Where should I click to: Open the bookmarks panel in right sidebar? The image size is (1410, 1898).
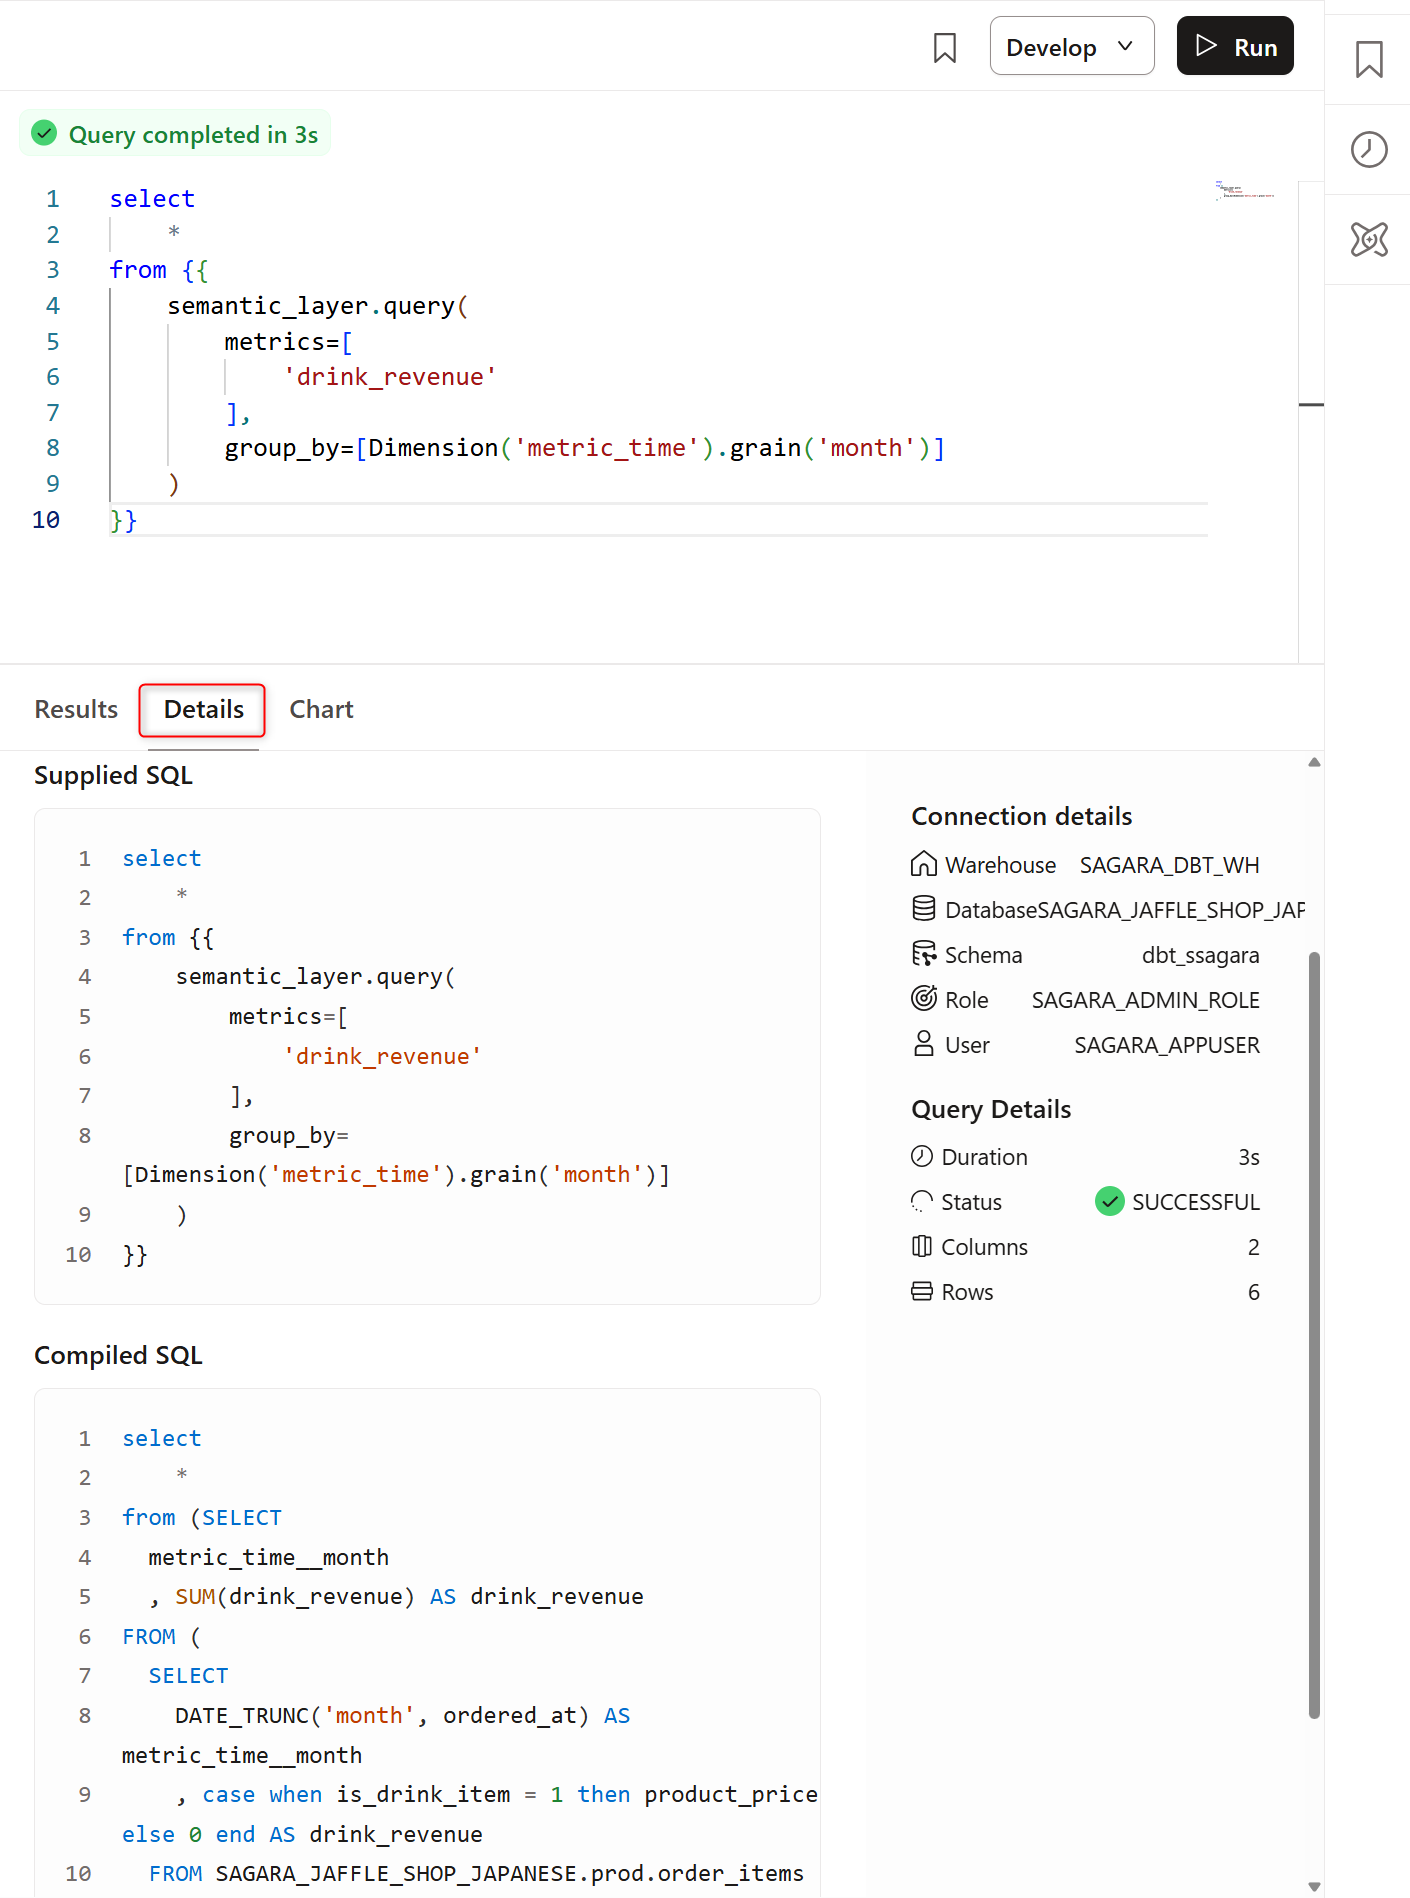coord(1369,59)
